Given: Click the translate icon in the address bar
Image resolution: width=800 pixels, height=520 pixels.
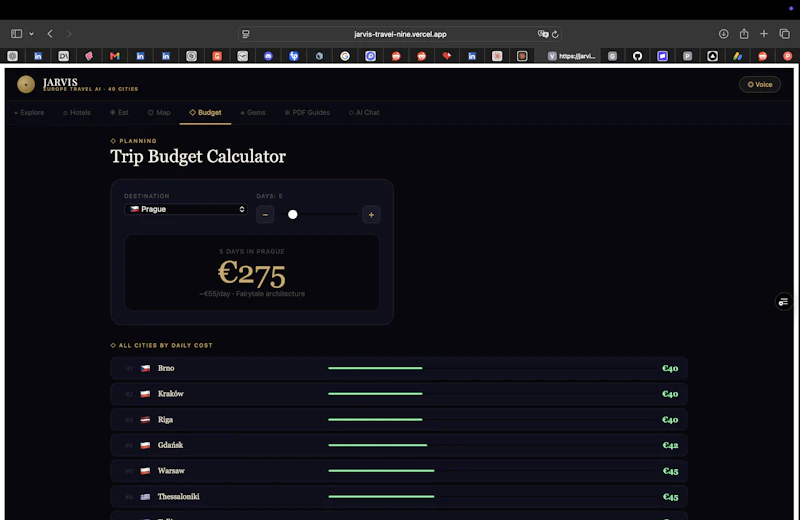Looking at the screenshot, I should (542, 34).
